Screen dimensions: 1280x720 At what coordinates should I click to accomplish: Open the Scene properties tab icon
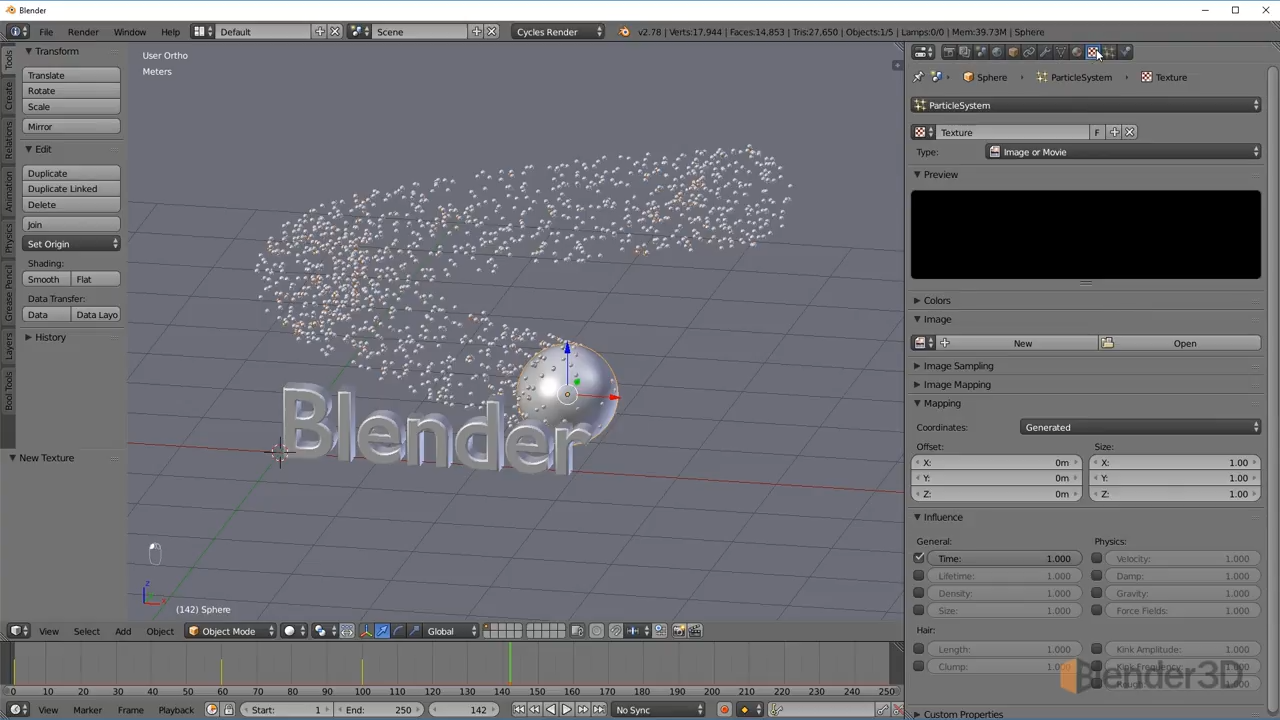coord(981,52)
